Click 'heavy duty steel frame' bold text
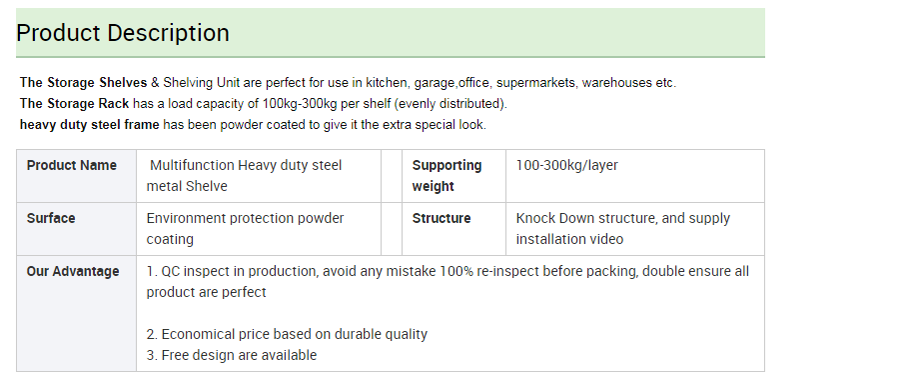 tap(90, 125)
